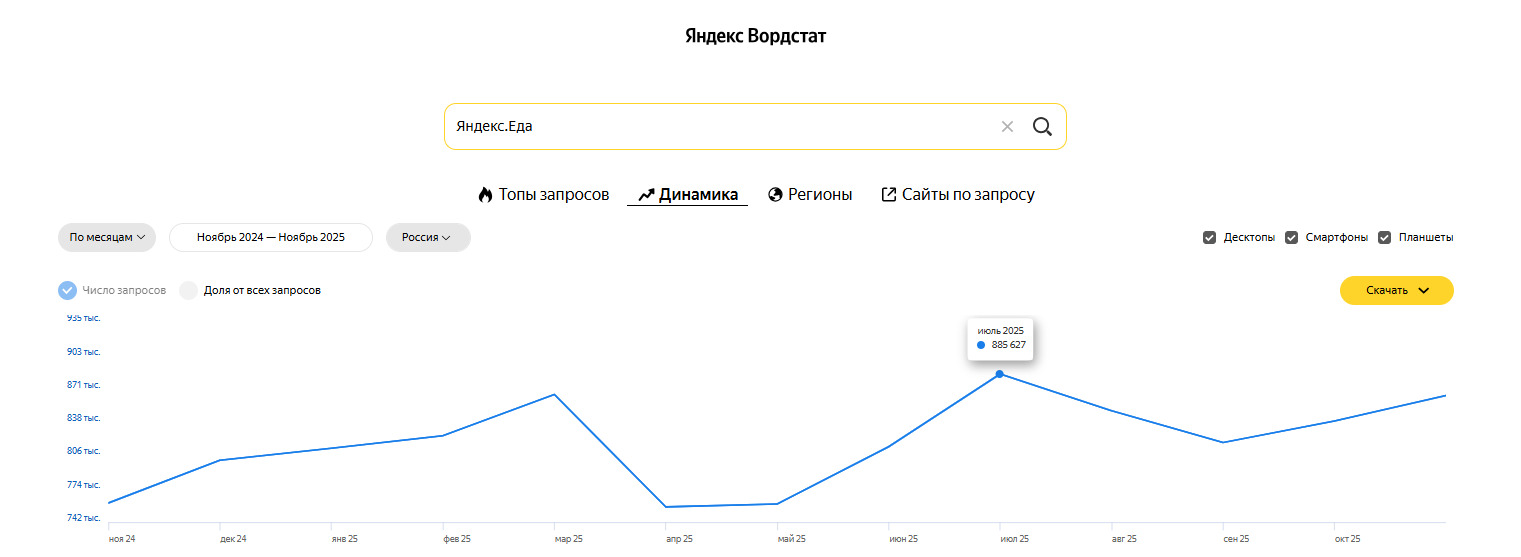This screenshot has width=1521, height=557.
Task: Click the flame icon for top queries
Action: click(486, 195)
